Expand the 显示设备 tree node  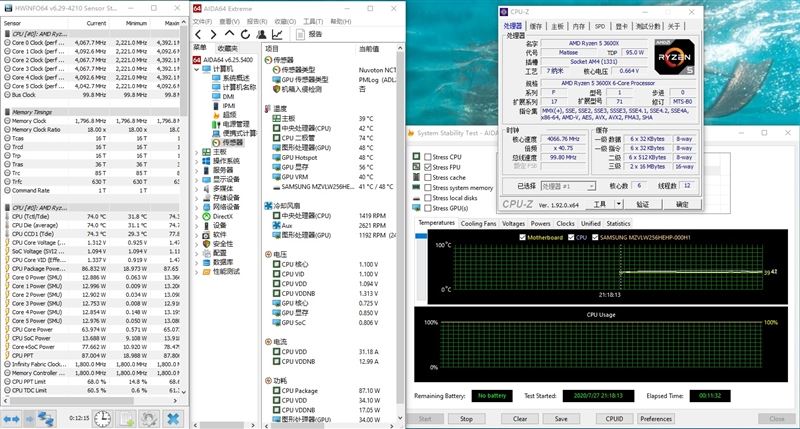(197, 180)
